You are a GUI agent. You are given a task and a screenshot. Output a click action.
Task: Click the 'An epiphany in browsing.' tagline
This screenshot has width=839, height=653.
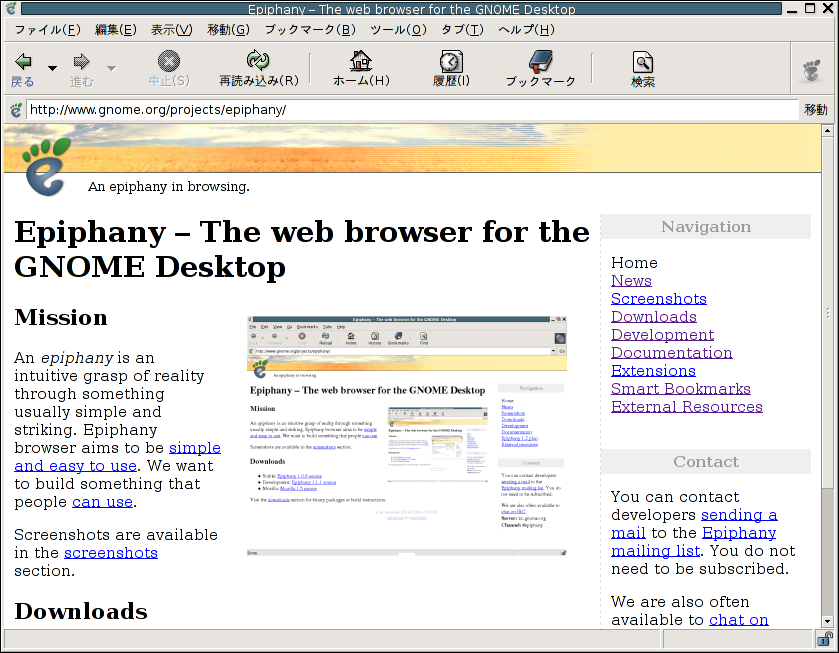tap(169, 187)
